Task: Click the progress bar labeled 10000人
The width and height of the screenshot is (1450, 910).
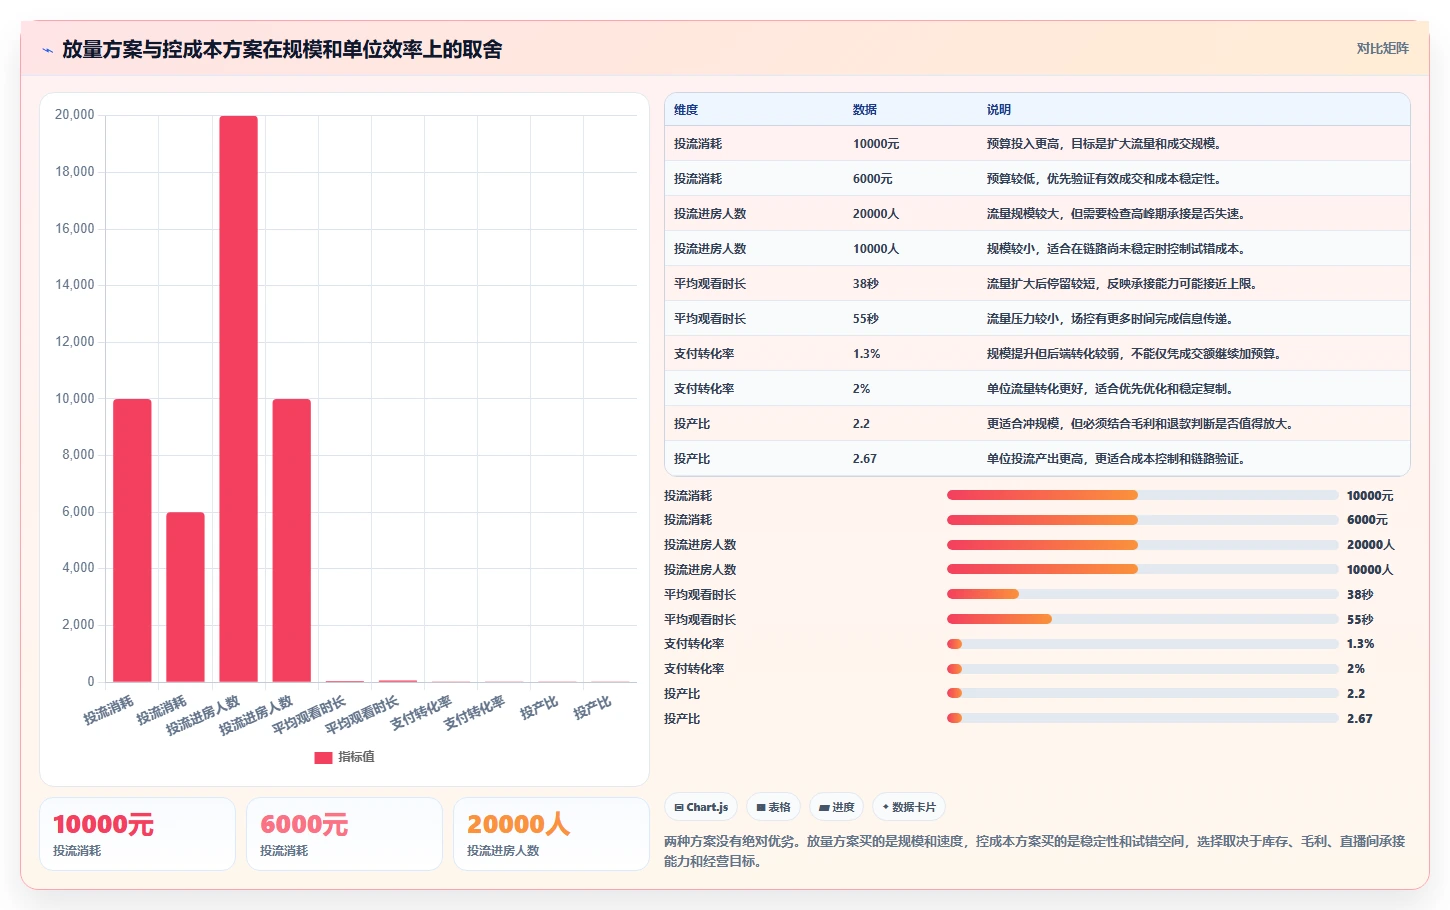Action: point(1142,569)
